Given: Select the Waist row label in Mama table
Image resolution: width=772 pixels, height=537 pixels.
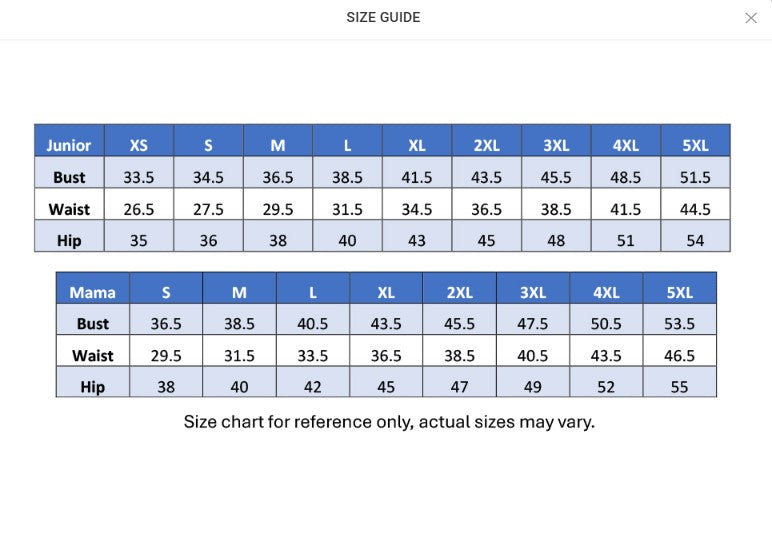Looking at the screenshot, I should (93, 355).
